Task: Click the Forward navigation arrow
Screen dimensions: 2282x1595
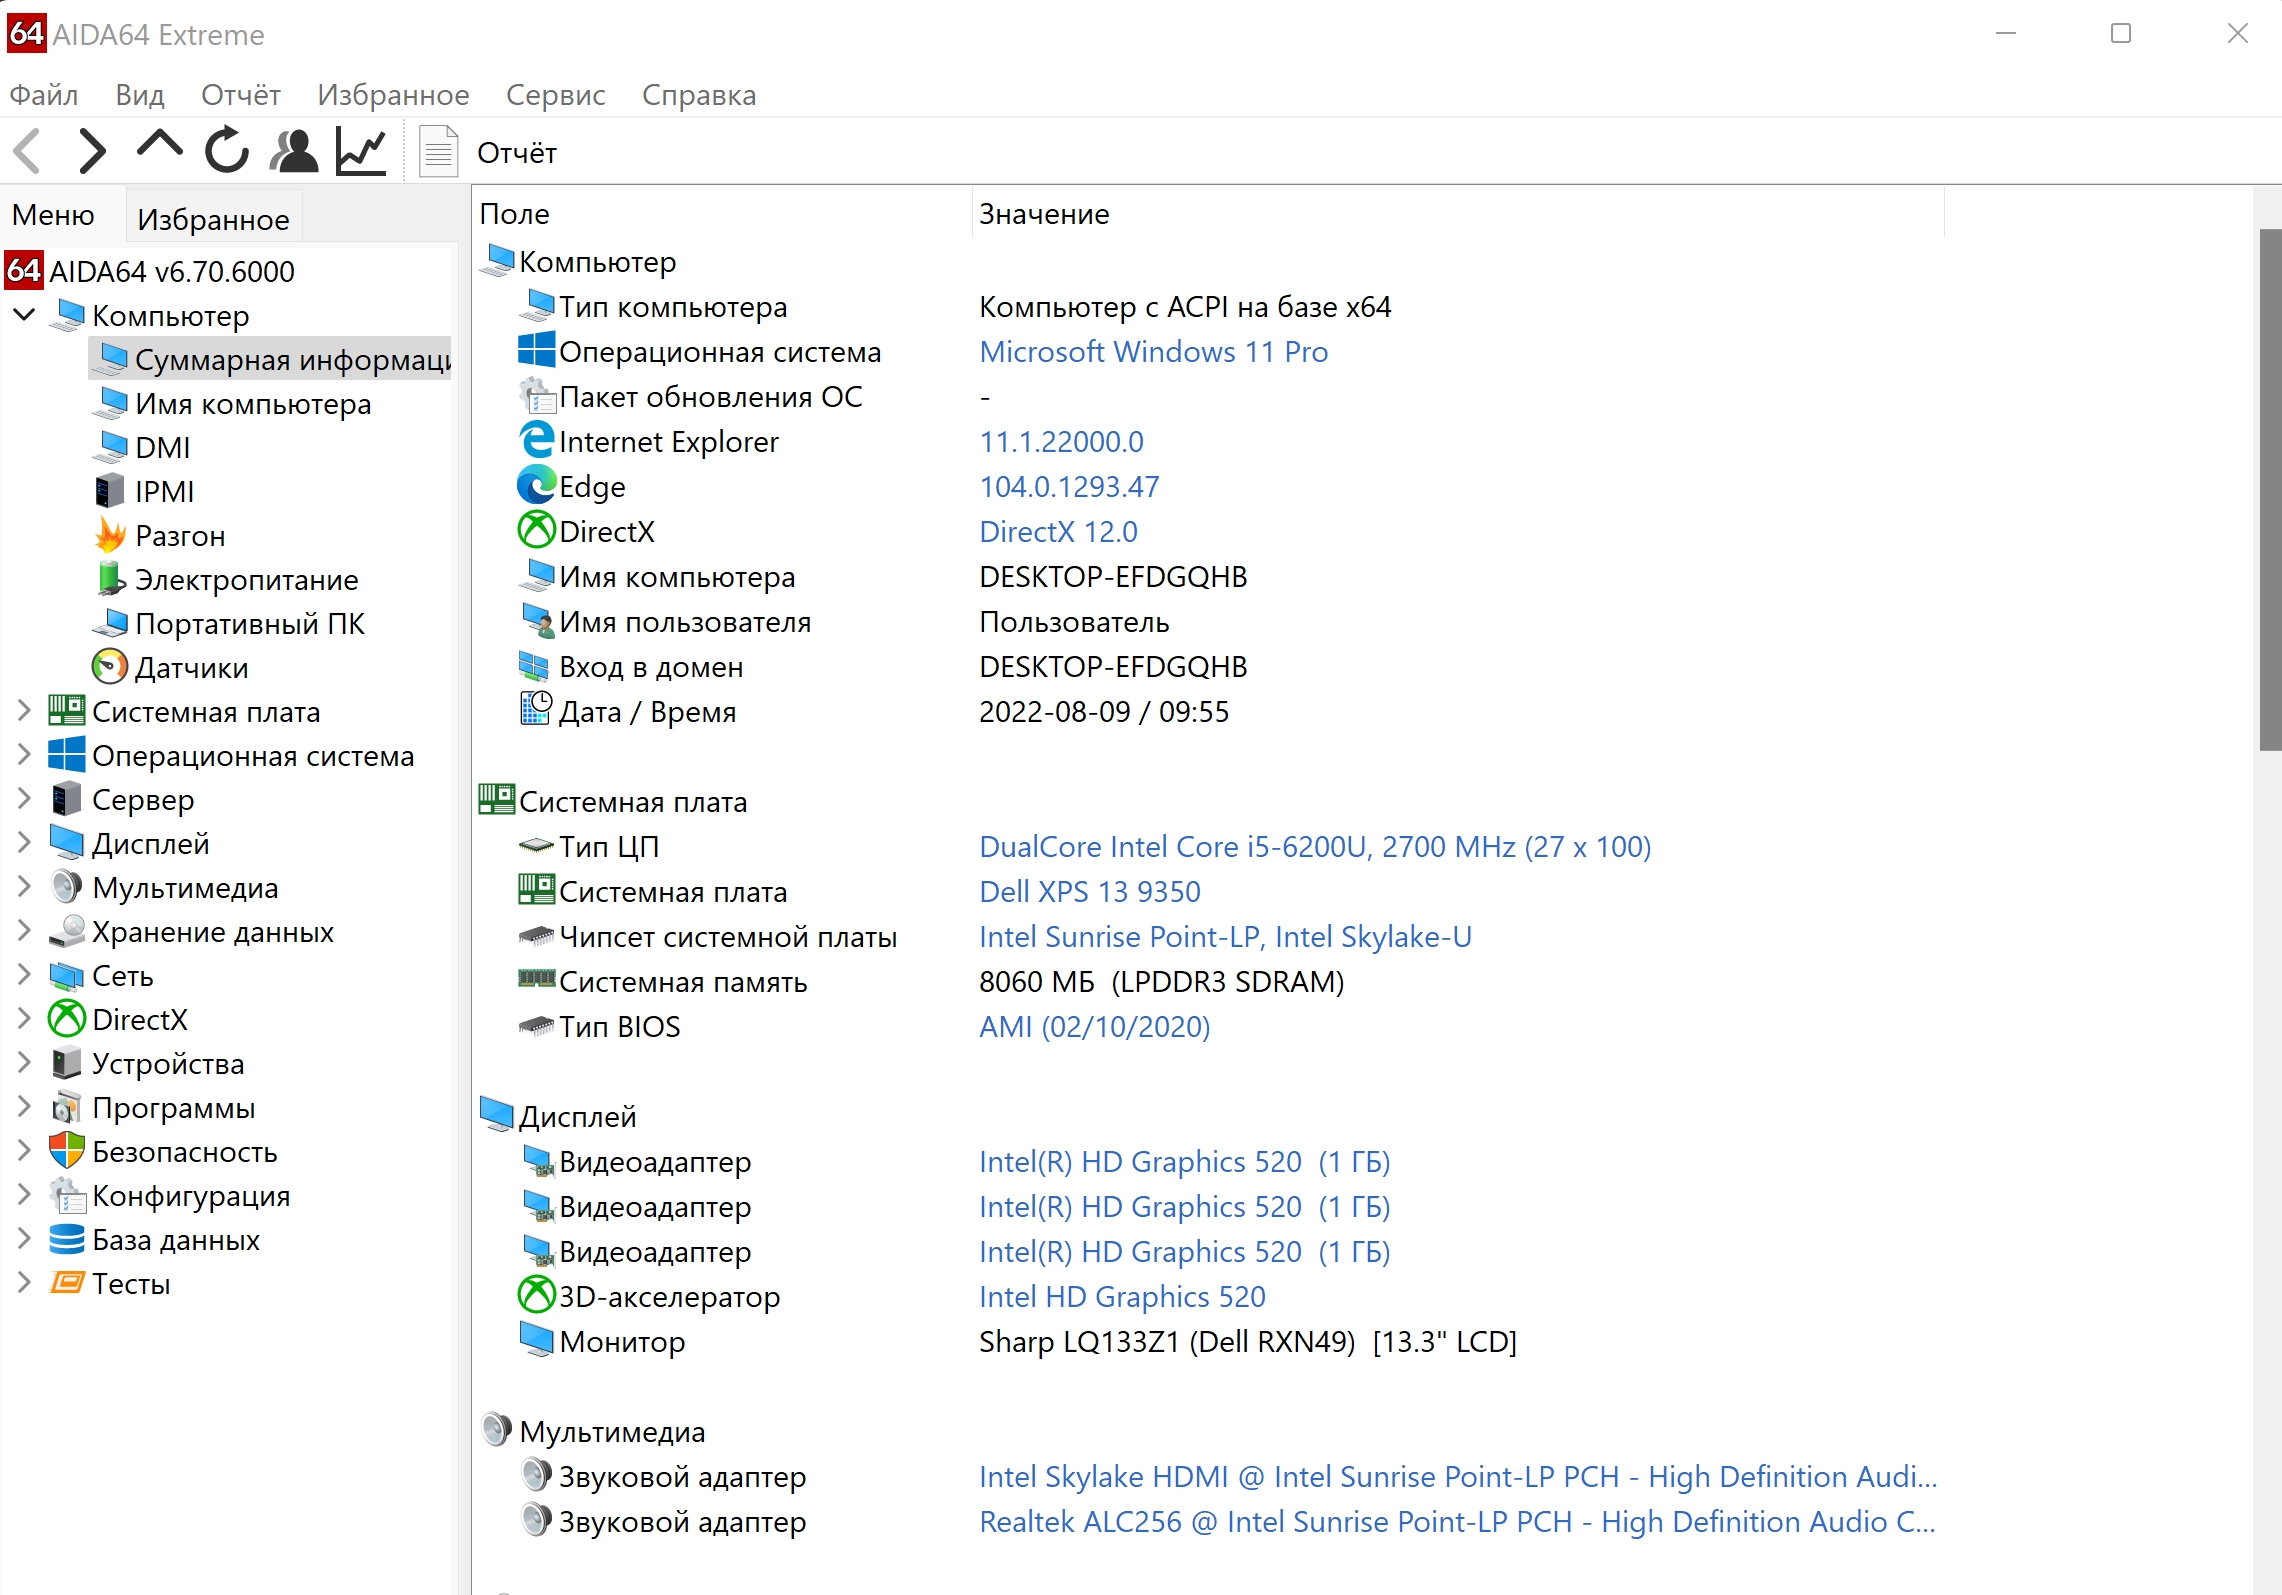Action: coord(92,151)
